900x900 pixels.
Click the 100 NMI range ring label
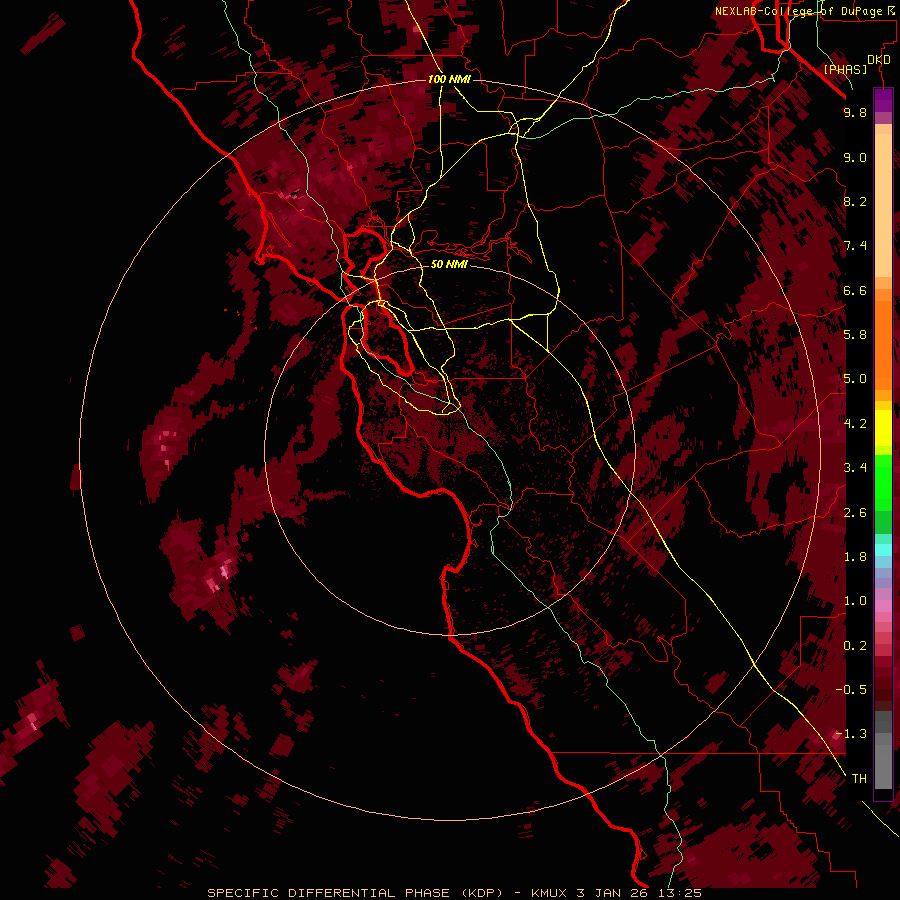pyautogui.click(x=449, y=79)
